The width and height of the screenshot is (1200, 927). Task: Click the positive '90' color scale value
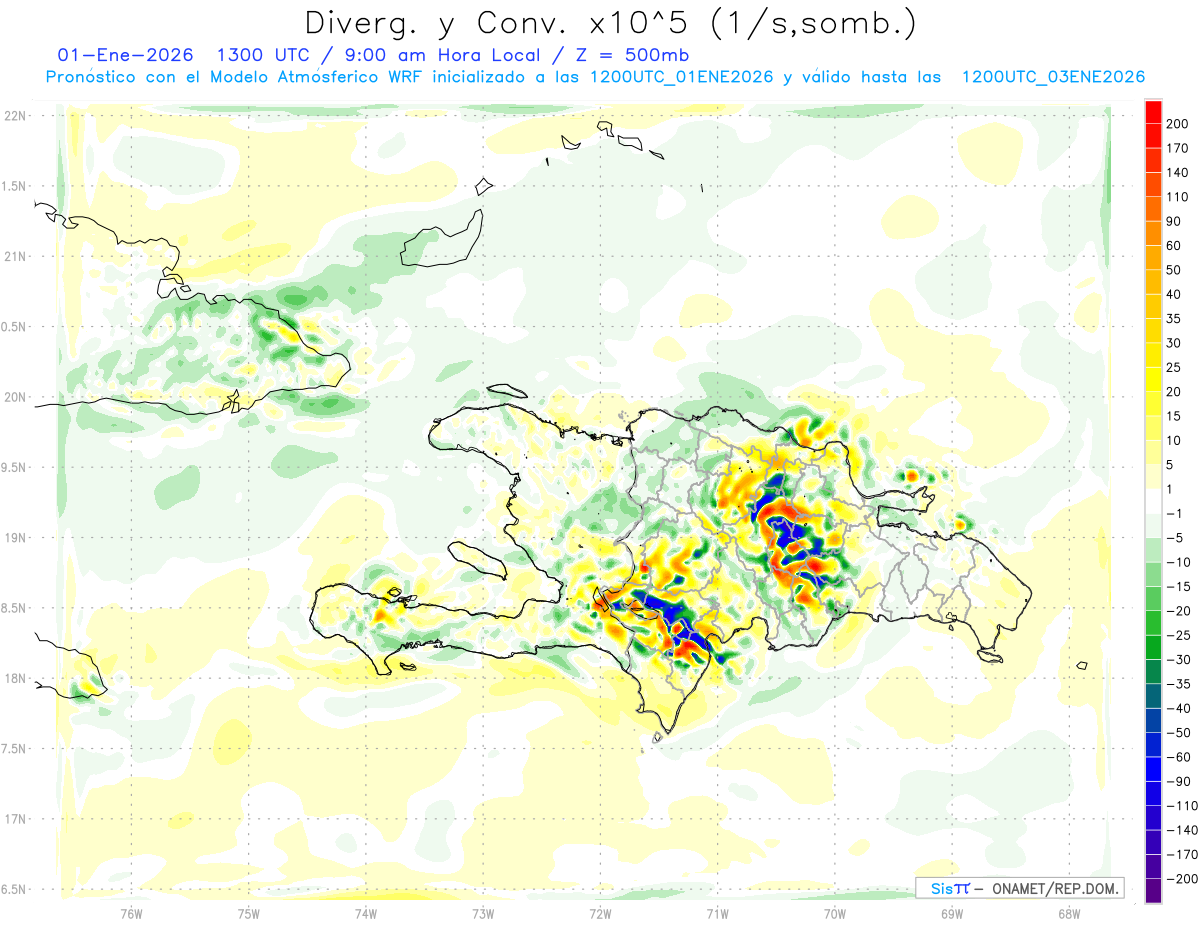tap(1174, 221)
